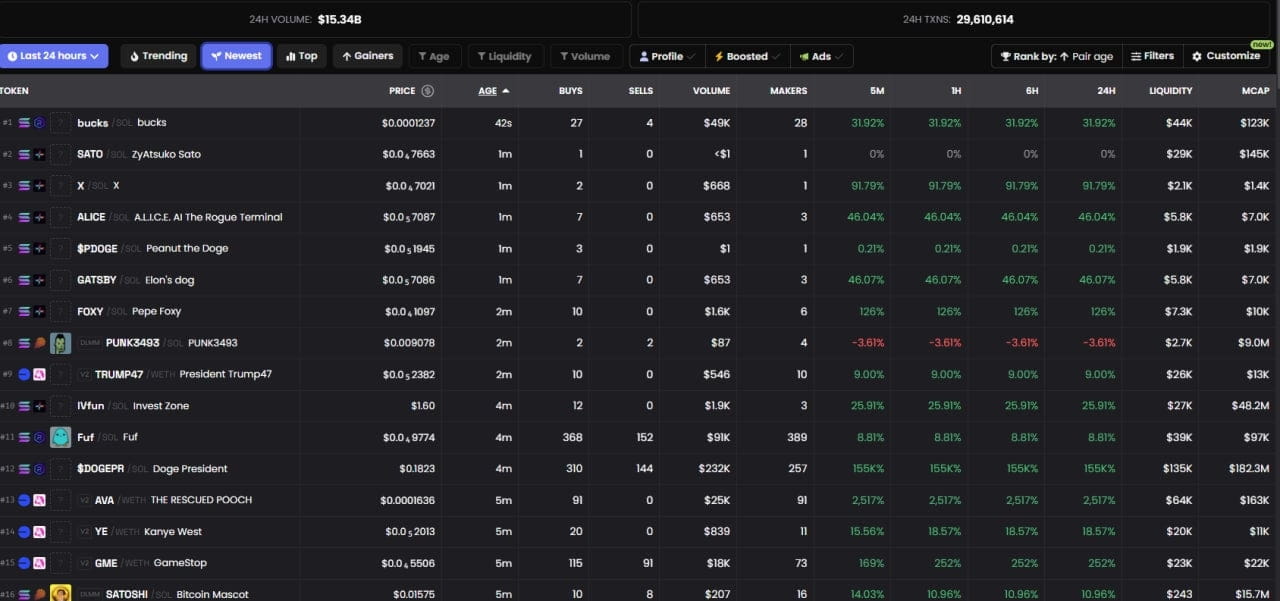This screenshot has height=601, width=1280.
Task: Click the Solana chain icon in bucks row
Action: pos(25,123)
